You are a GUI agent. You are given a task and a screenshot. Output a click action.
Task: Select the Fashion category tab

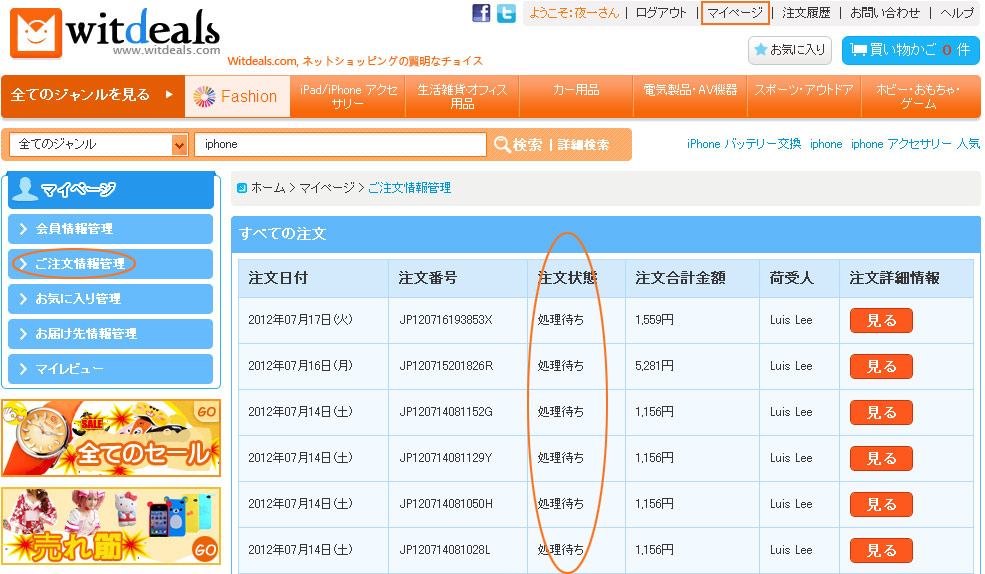237,96
